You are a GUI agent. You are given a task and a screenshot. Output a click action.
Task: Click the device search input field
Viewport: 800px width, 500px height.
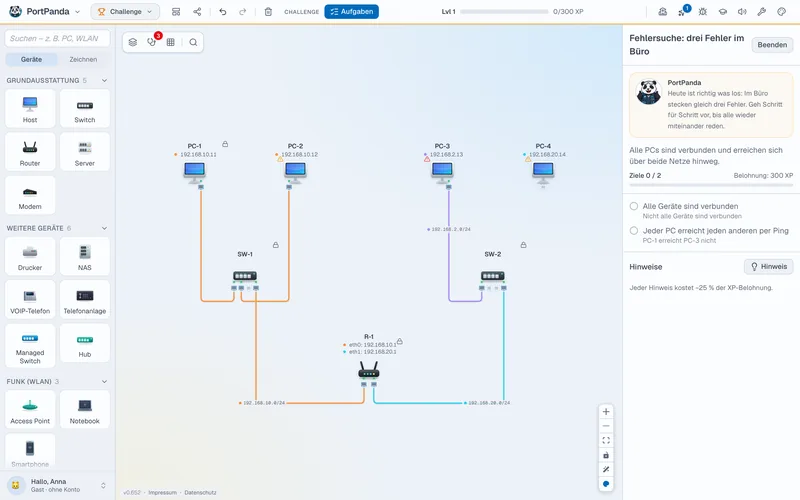click(58, 38)
